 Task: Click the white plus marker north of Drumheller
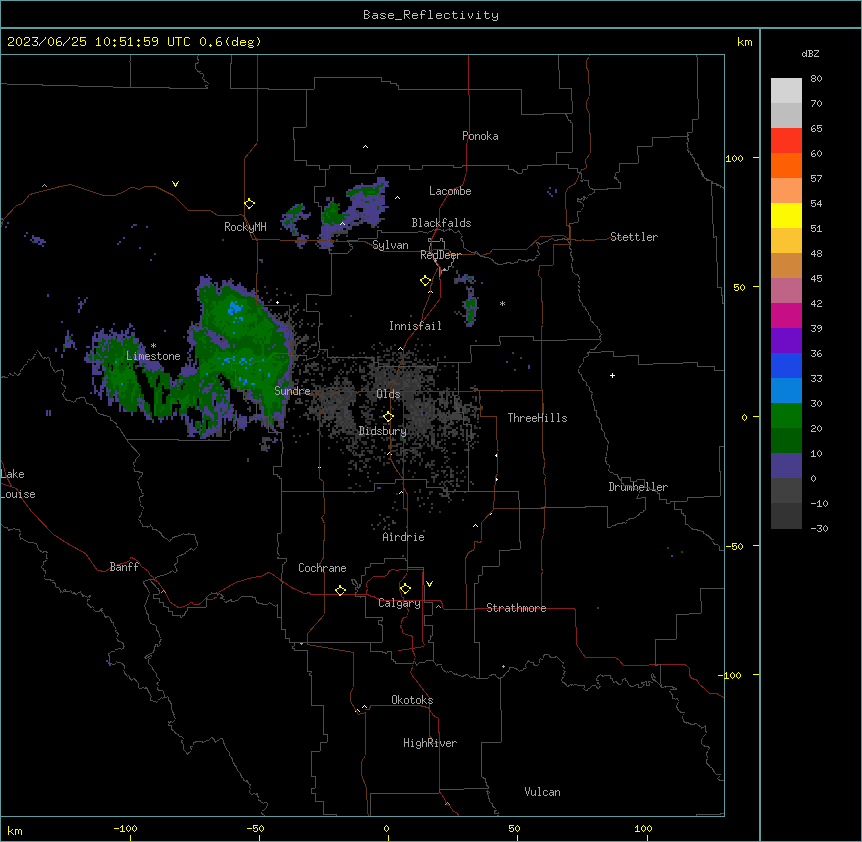click(612, 375)
